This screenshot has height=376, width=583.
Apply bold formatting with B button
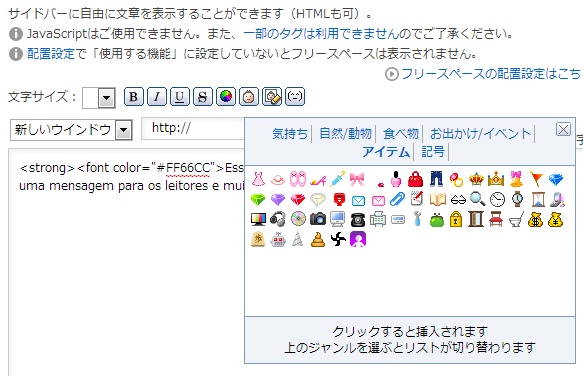coord(133,97)
